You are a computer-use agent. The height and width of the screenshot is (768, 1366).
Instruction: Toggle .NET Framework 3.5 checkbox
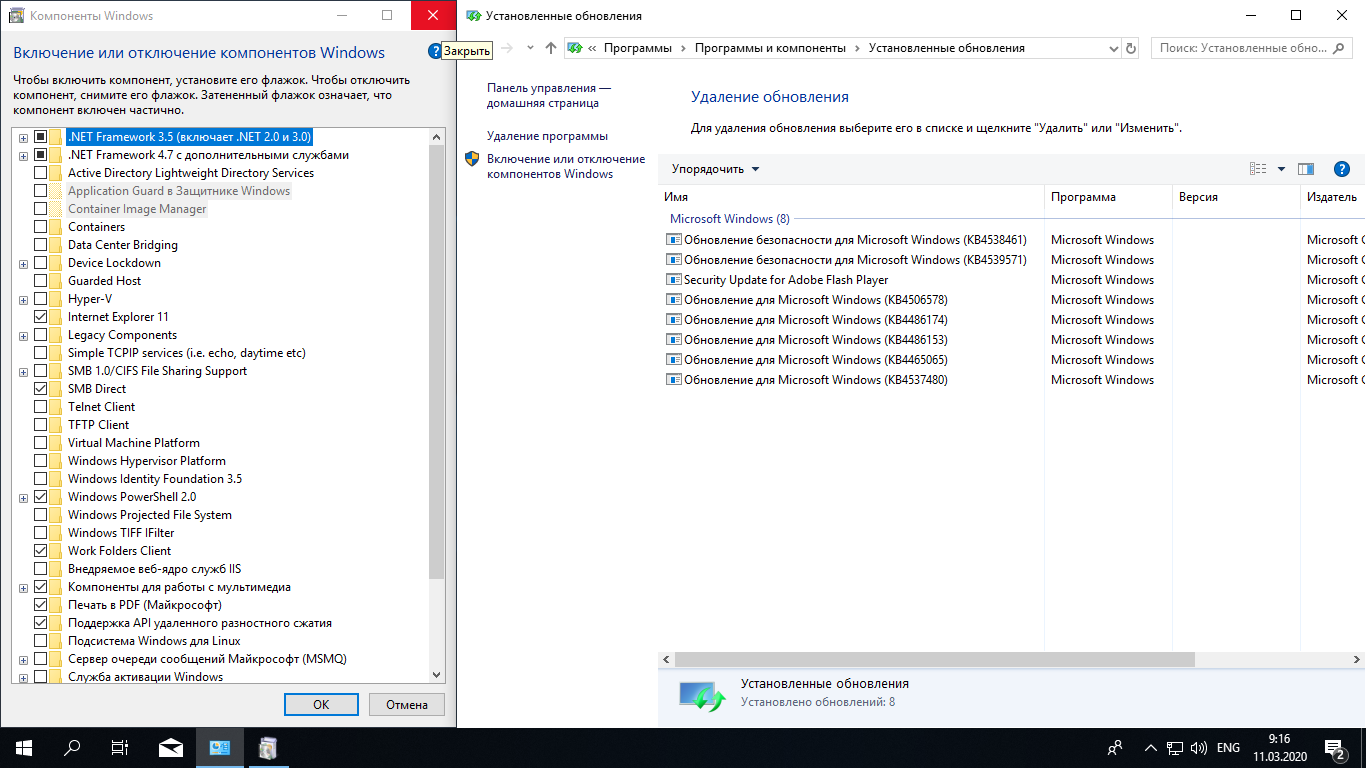41,137
